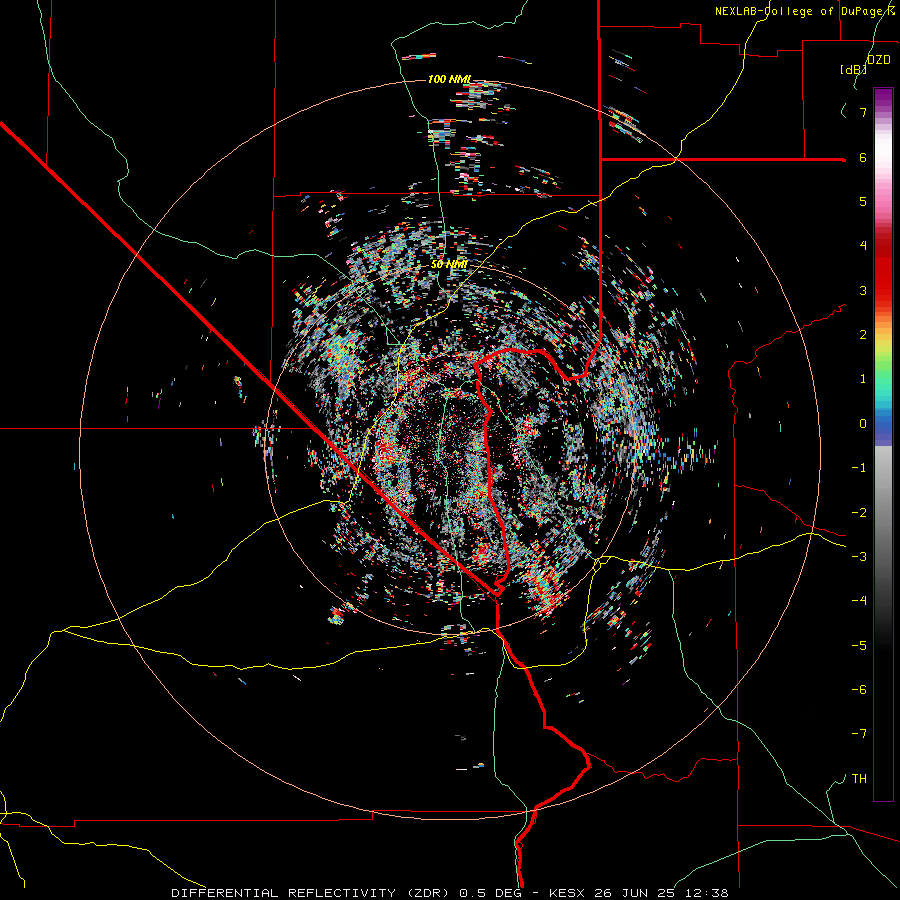Select the 1 value on the dB scale
Viewport: 900px width, 900px height.
click(863, 379)
